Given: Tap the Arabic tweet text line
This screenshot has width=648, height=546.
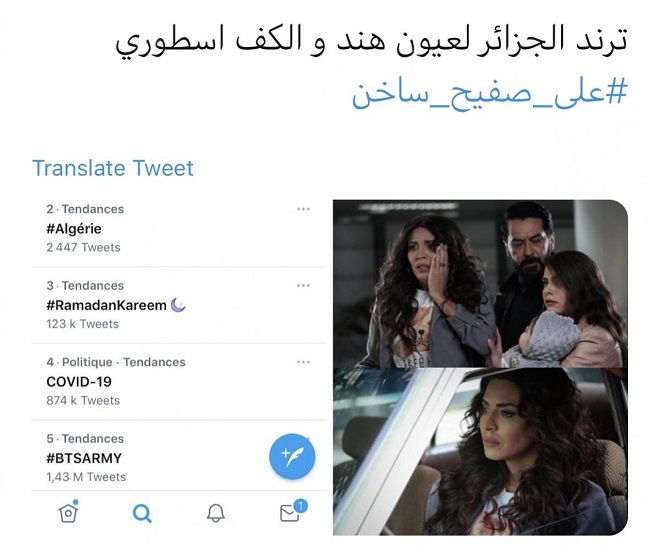Looking at the screenshot, I should pos(371,41).
